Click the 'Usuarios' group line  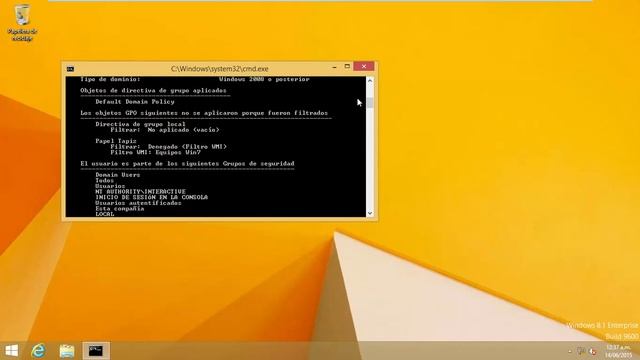[110, 186]
